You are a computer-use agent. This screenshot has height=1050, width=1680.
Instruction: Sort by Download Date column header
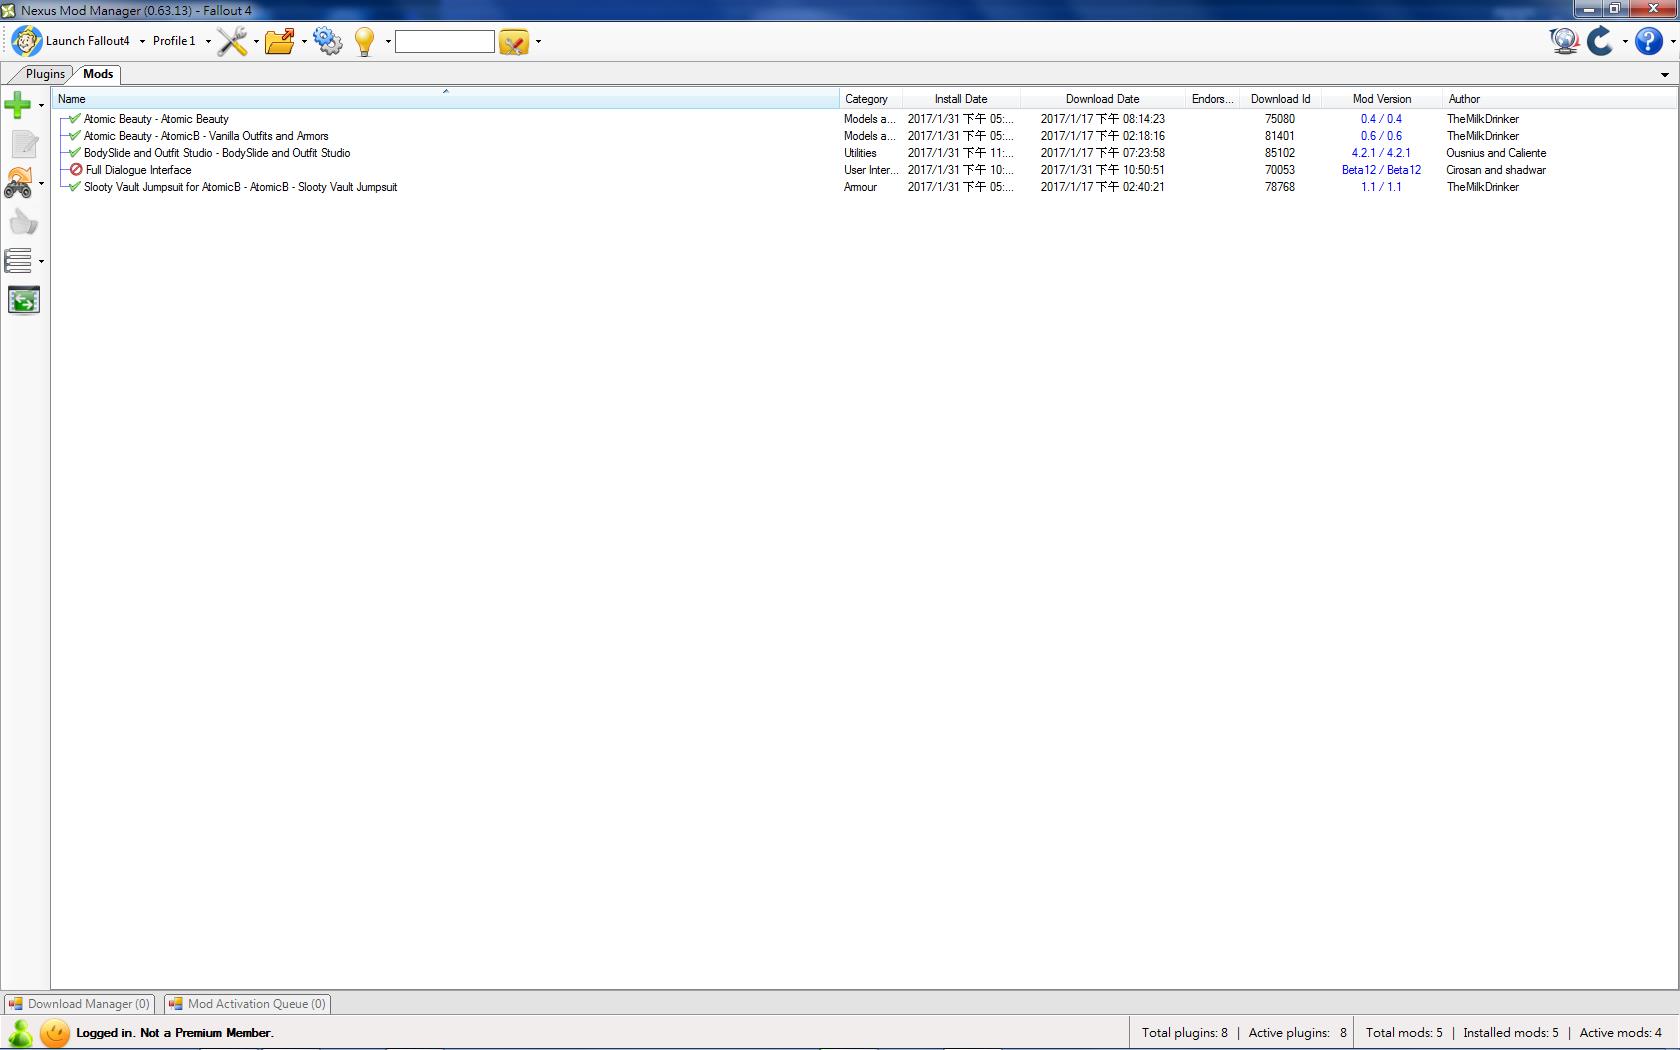tap(1102, 99)
